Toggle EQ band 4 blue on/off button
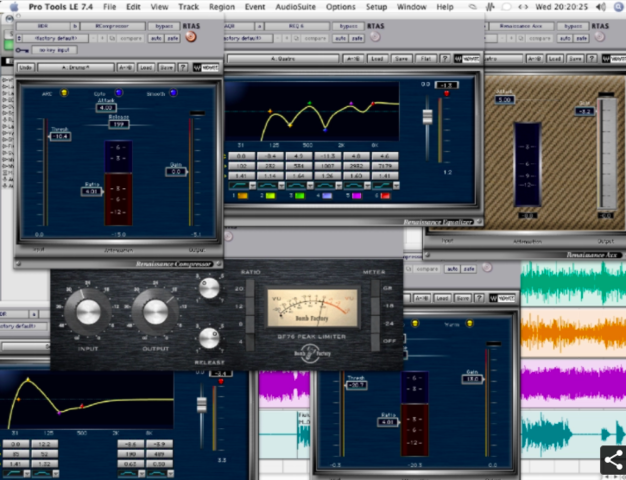This screenshot has height=480, width=626. tap(327, 196)
